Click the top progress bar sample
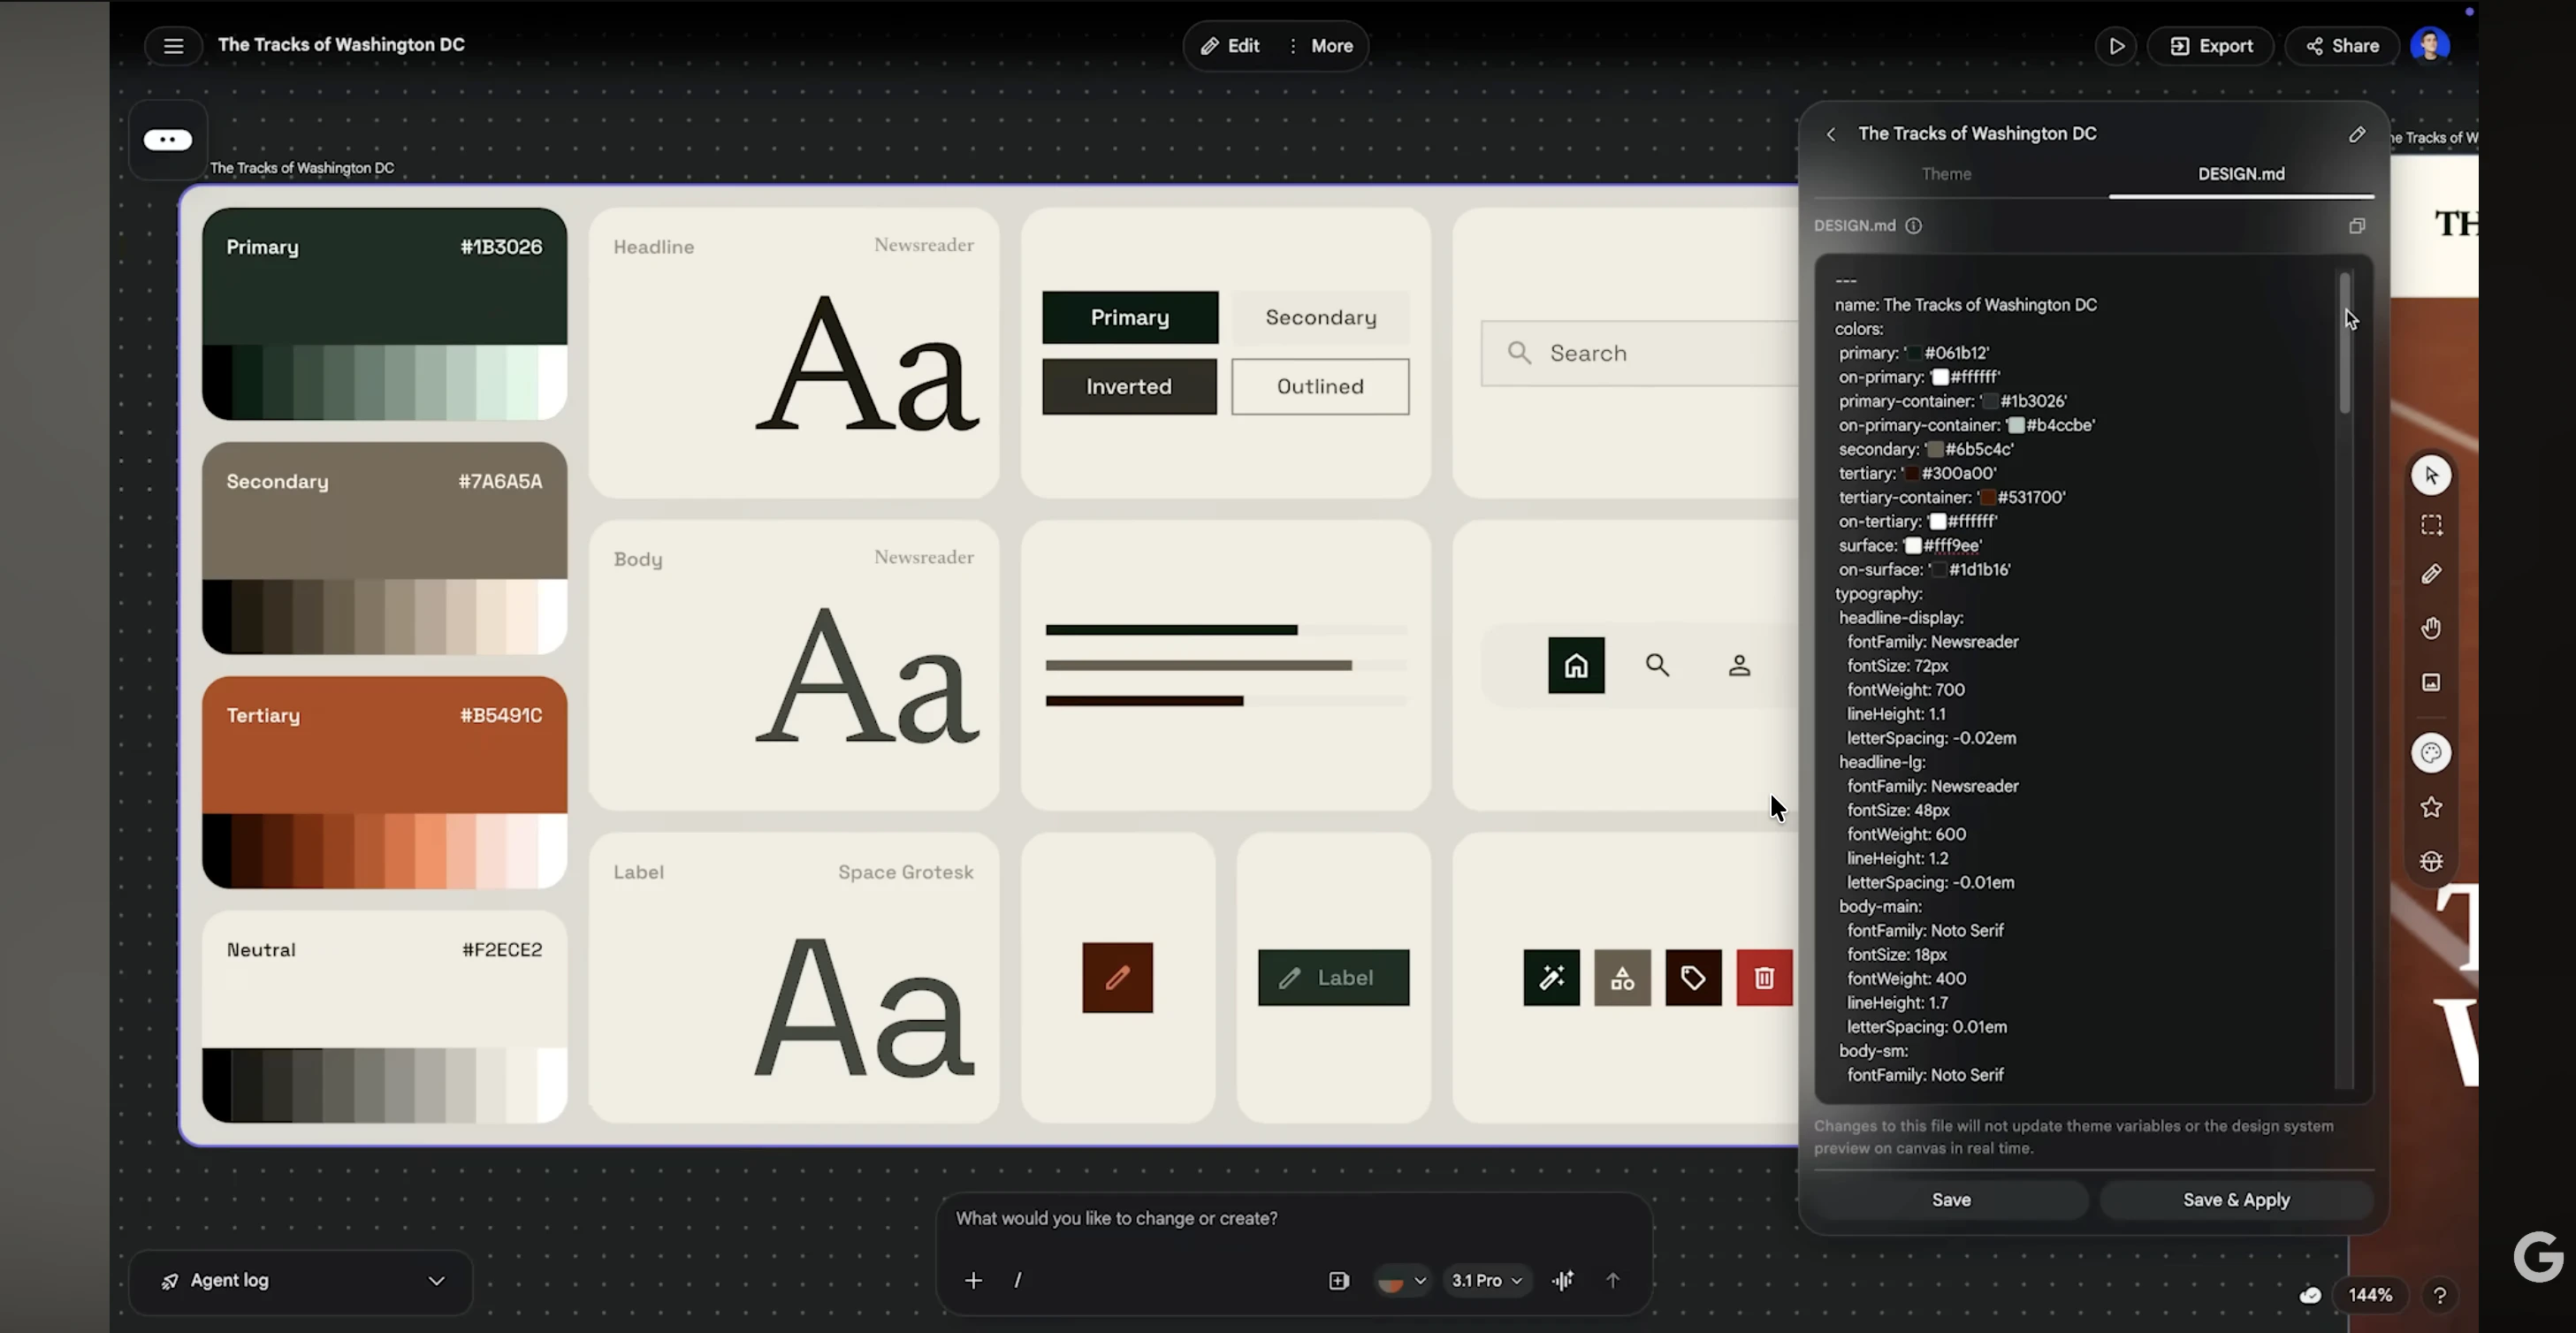 [x=1226, y=630]
